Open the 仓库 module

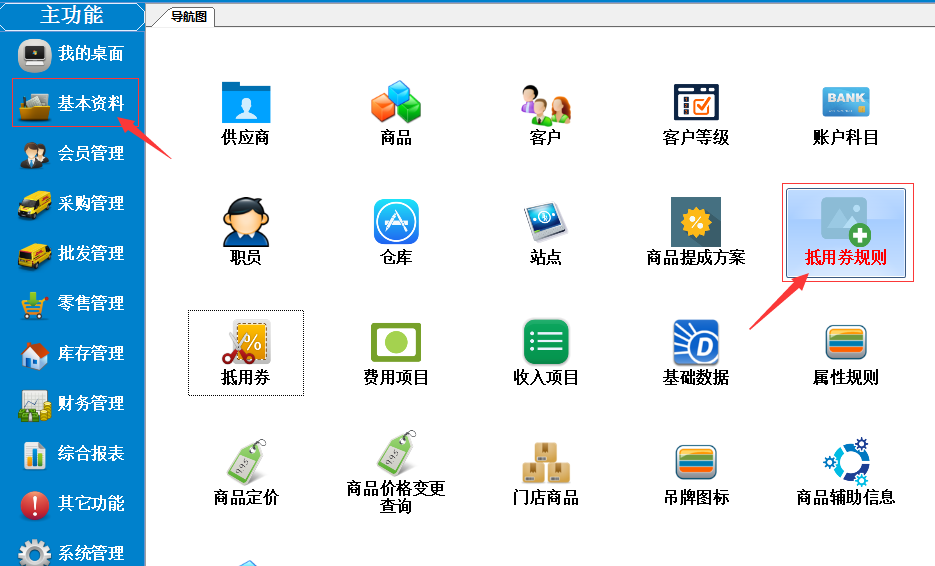pos(396,233)
